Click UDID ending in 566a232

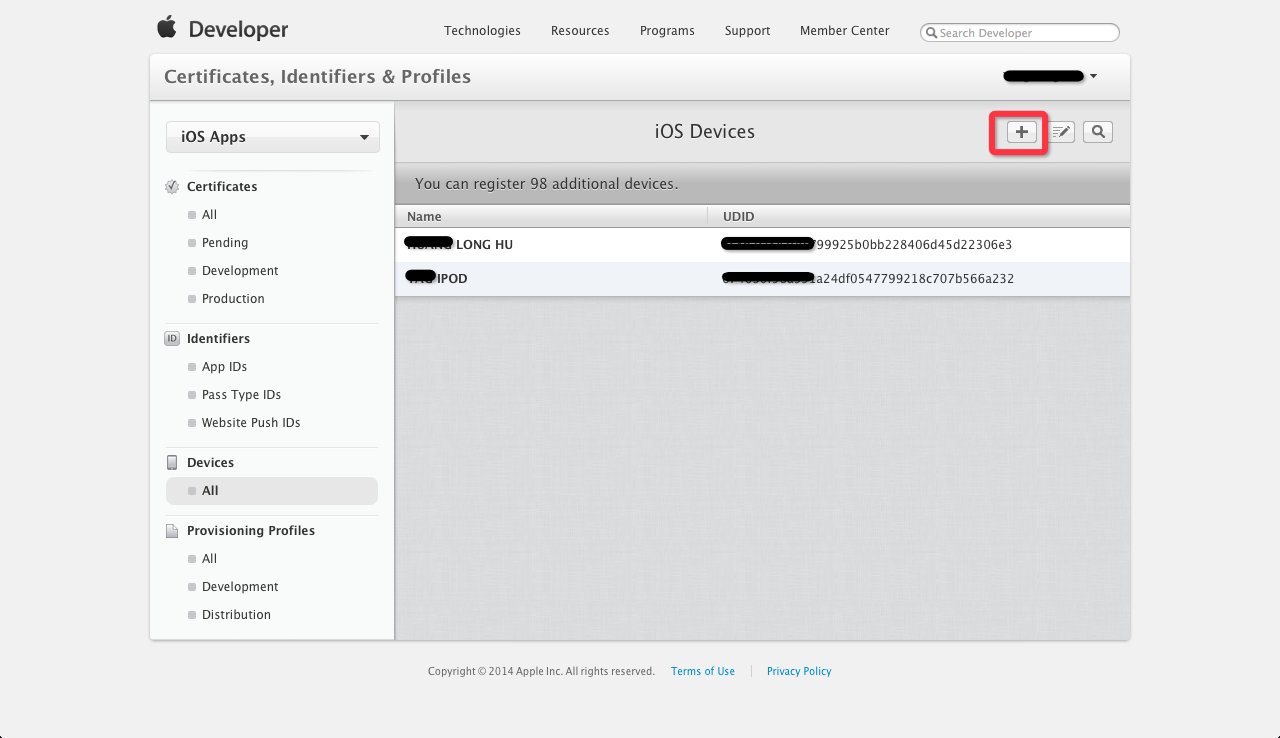(868, 279)
